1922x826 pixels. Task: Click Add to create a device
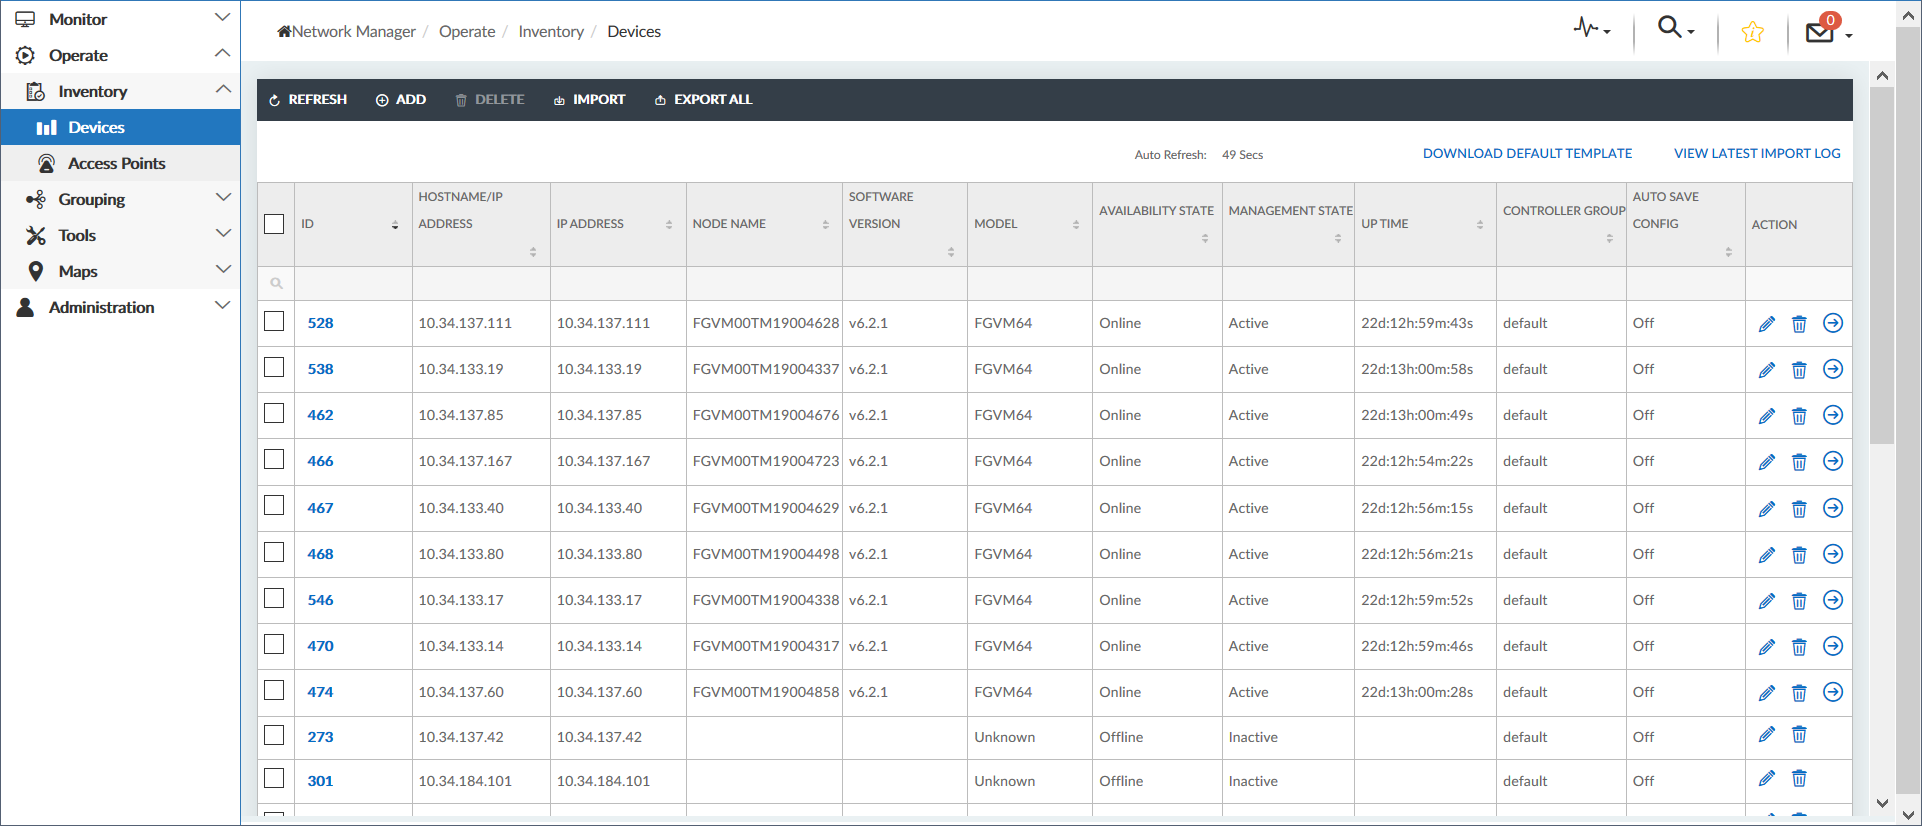tap(401, 100)
